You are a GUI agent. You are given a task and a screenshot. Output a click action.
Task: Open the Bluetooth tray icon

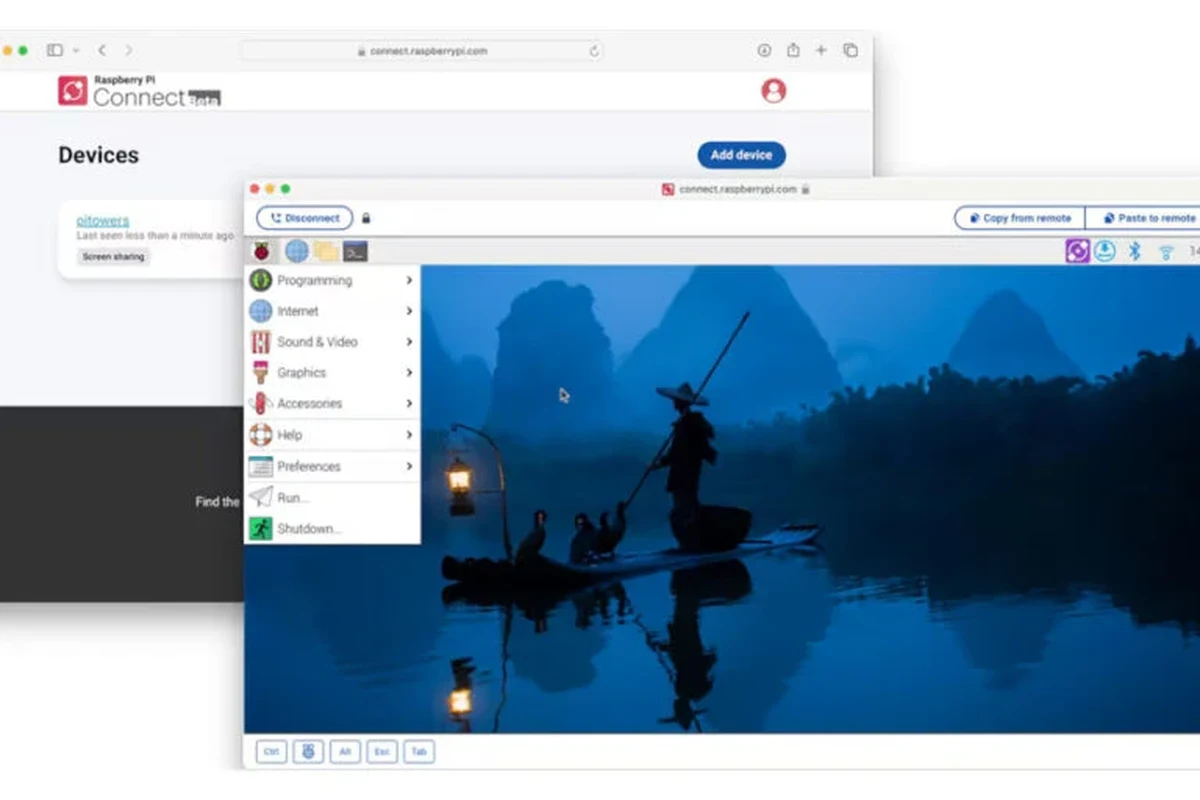click(x=1135, y=251)
